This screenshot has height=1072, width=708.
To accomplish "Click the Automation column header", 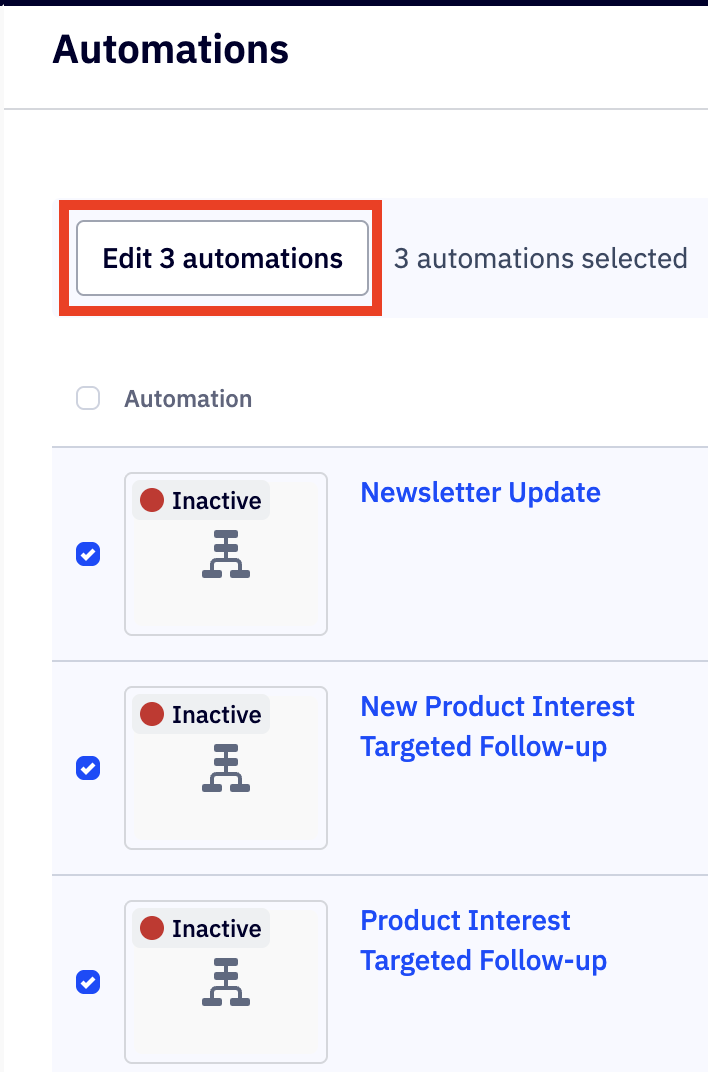I will (x=188, y=399).
